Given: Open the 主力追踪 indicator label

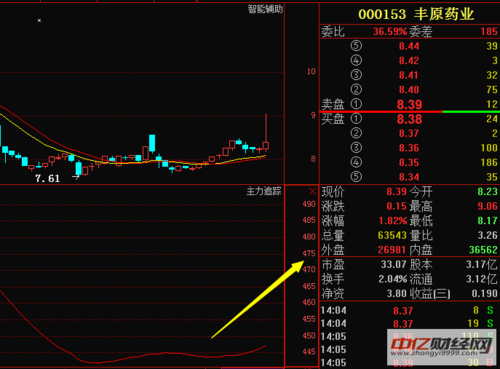Looking at the screenshot, I should click(x=264, y=191).
